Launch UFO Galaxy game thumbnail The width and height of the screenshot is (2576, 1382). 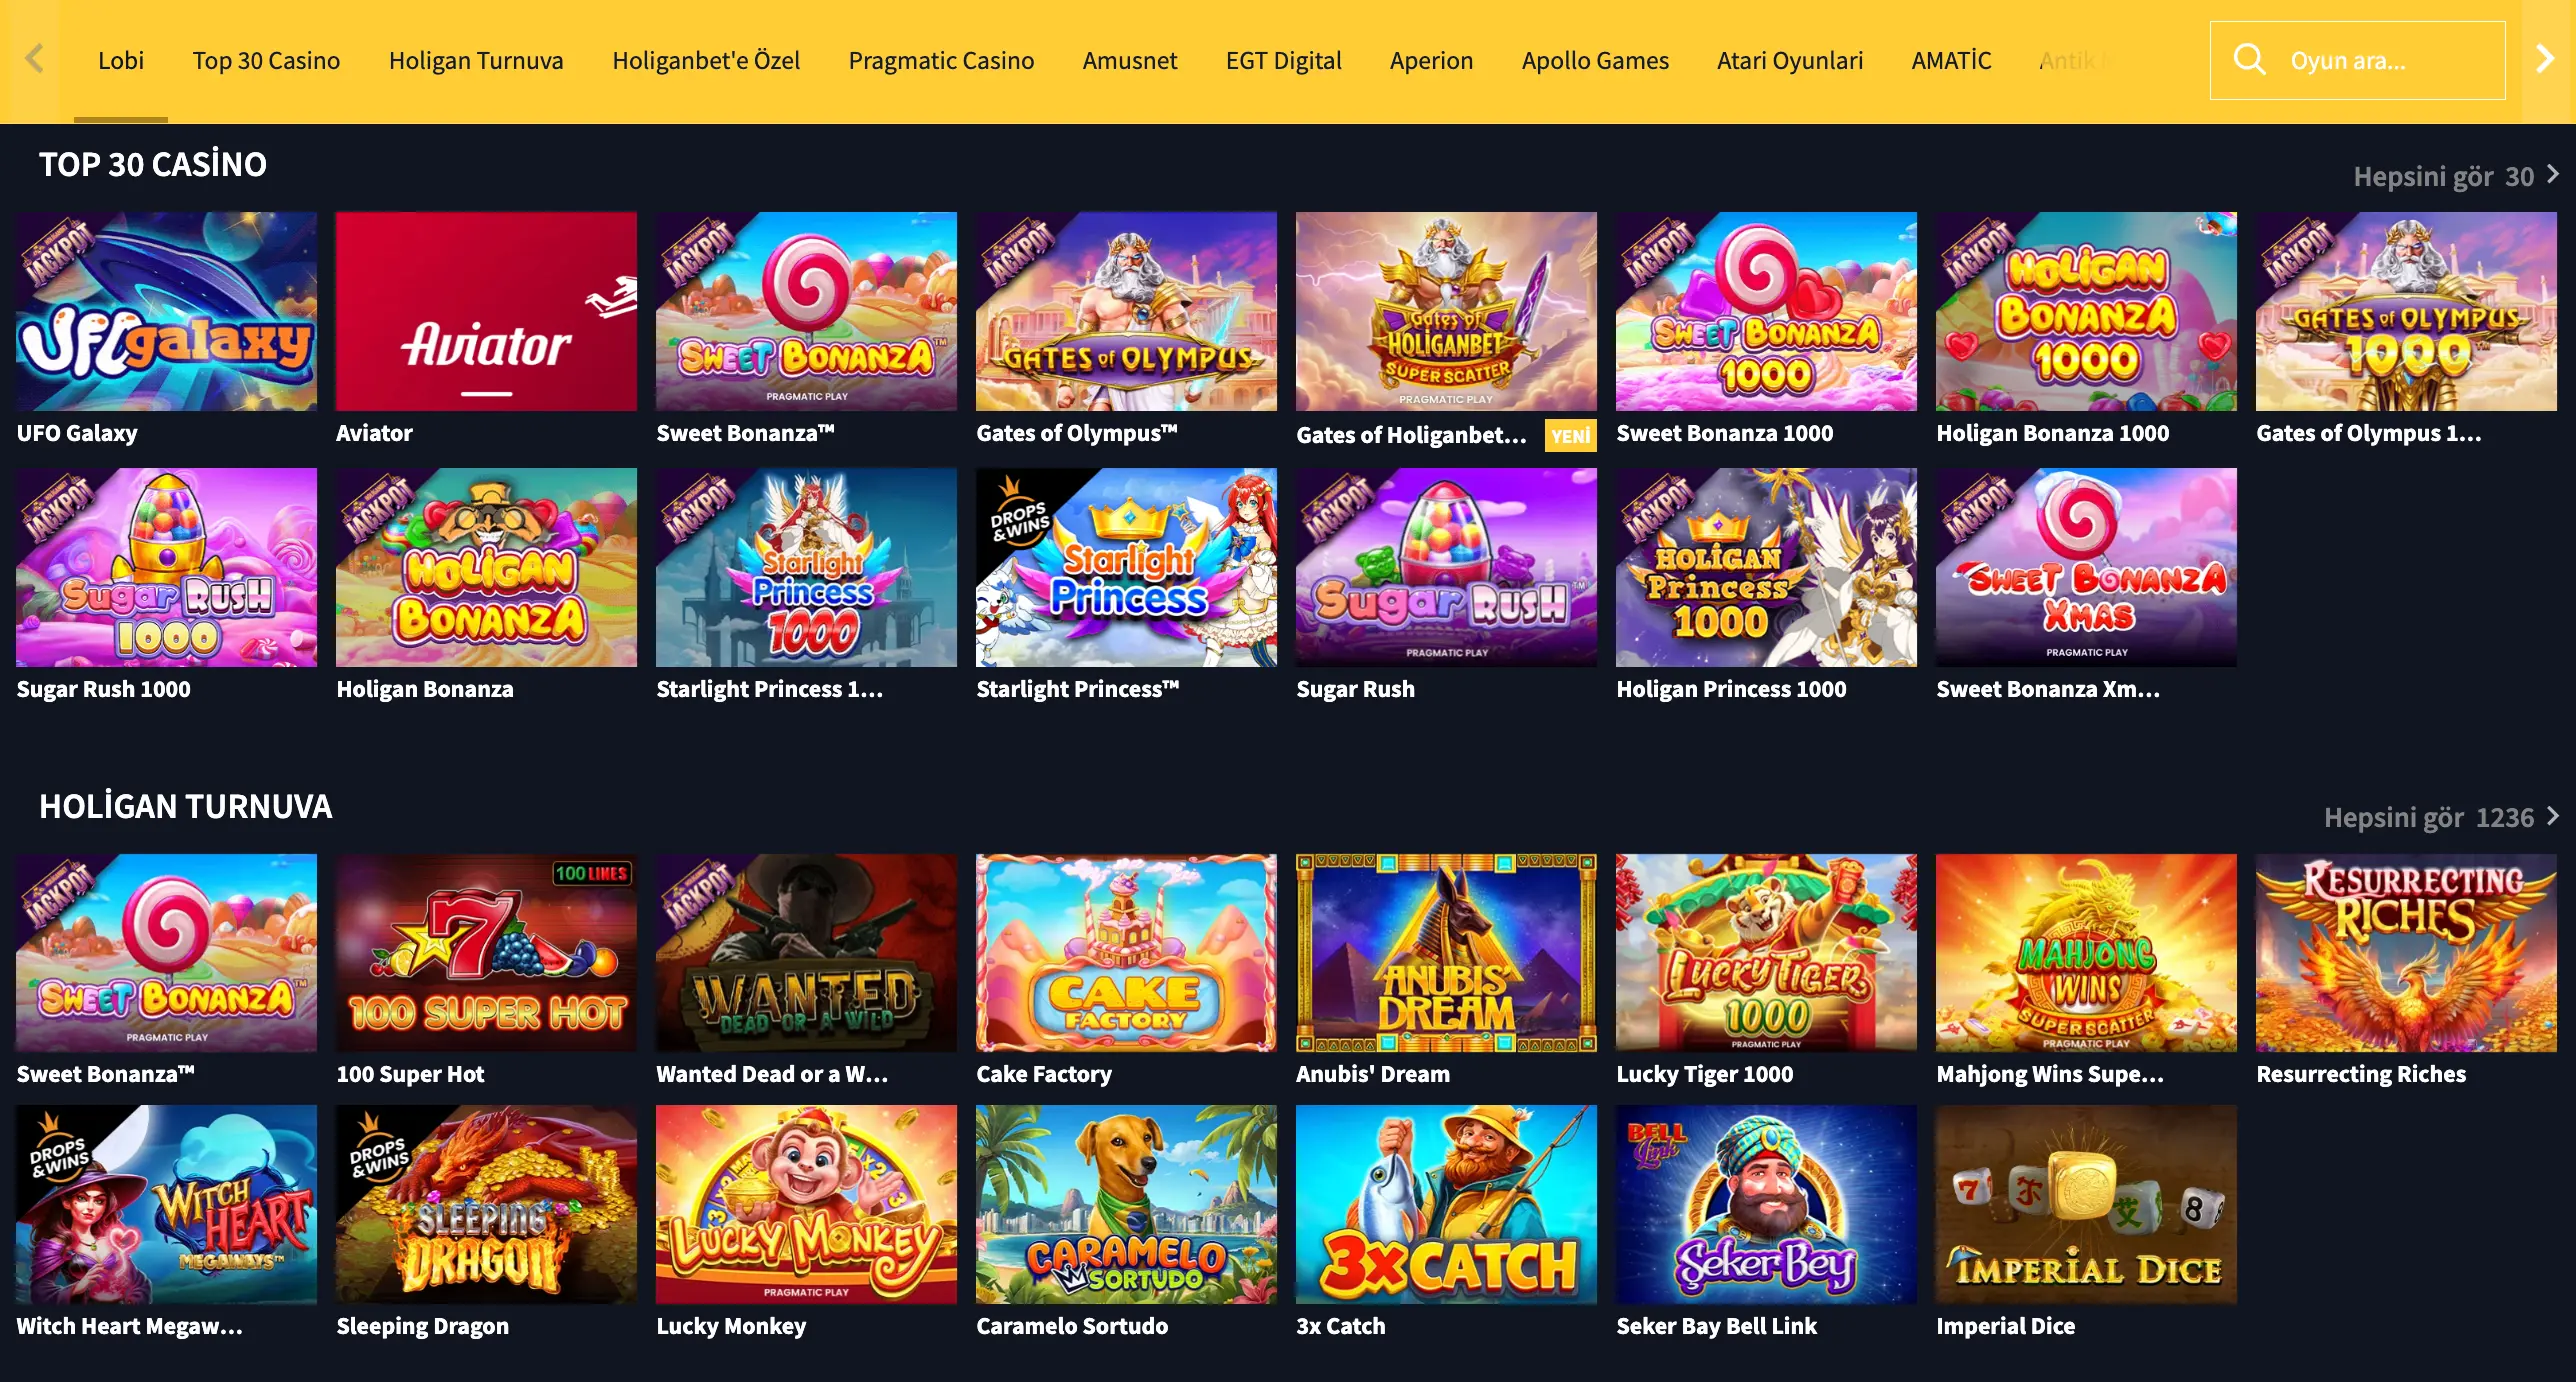(x=166, y=311)
